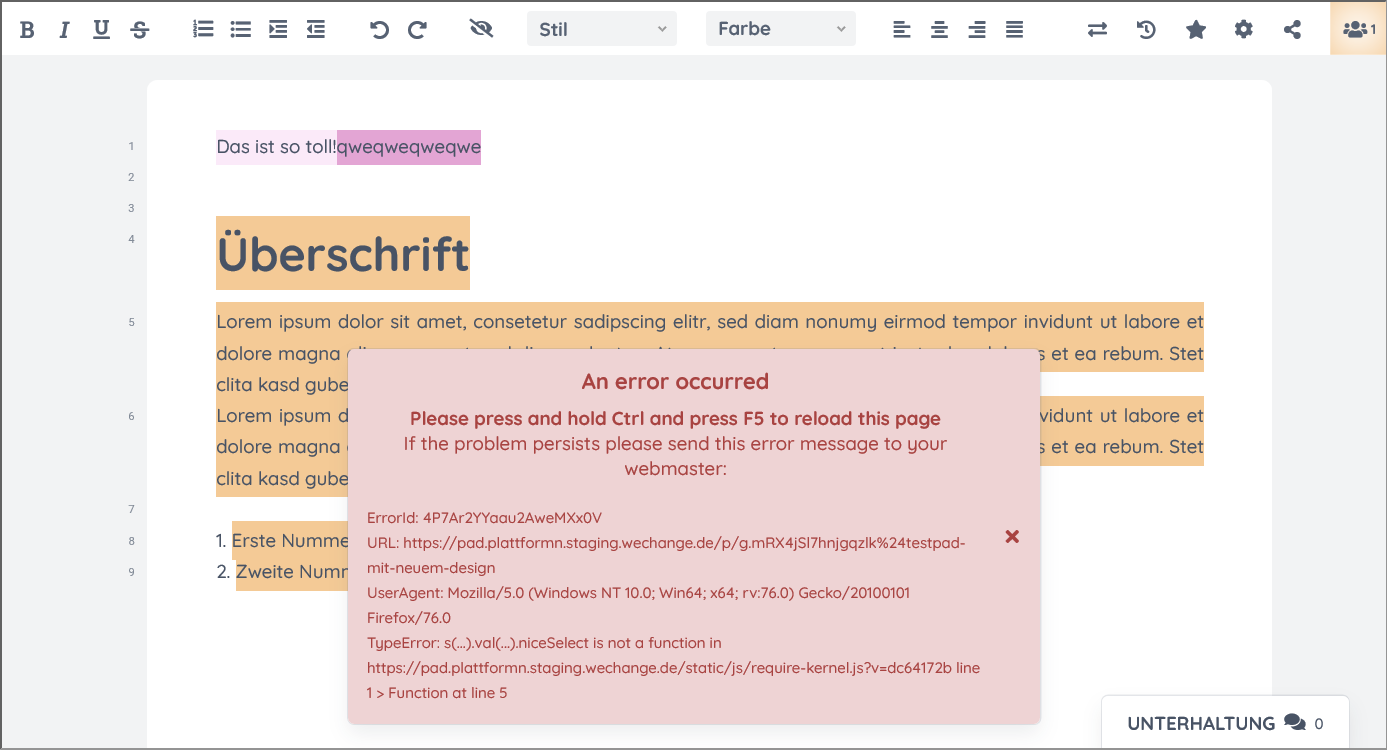Click 'Zweite Numm' list item

click(x=292, y=572)
